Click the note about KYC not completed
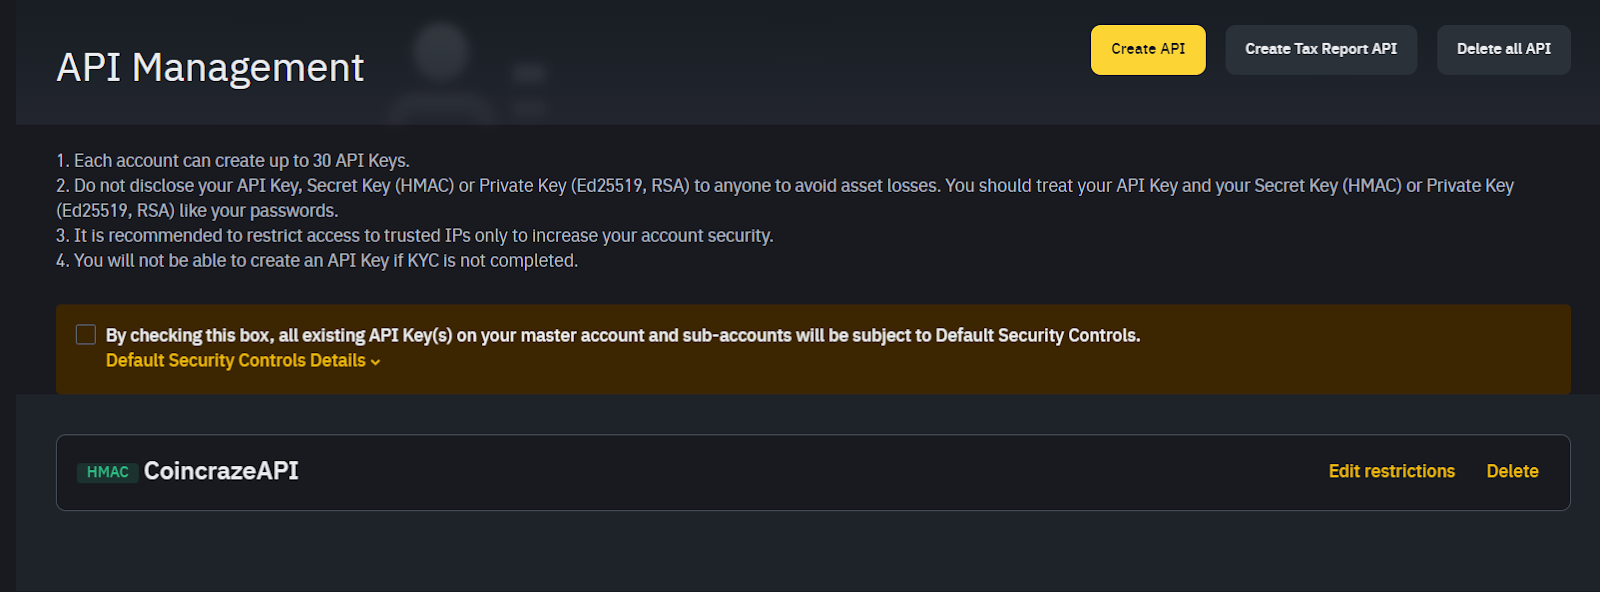This screenshot has height=592, width=1600. [x=317, y=260]
